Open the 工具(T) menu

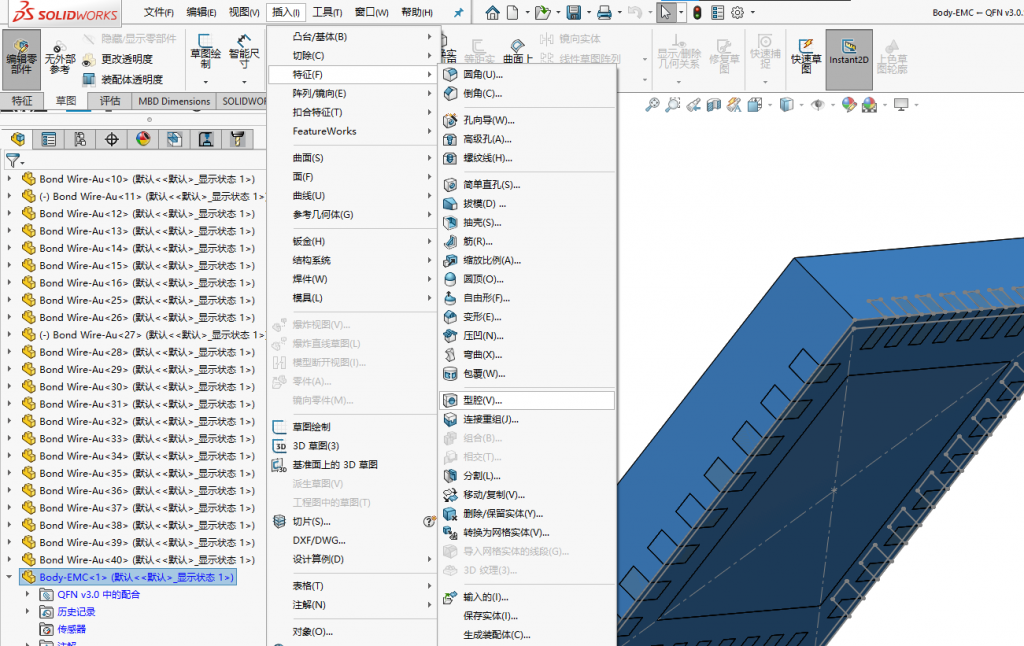coord(327,12)
